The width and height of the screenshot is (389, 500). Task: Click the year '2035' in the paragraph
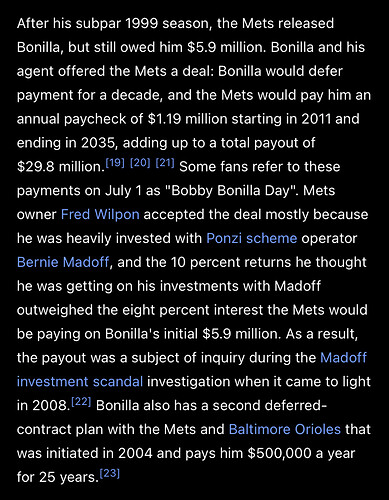(98, 143)
